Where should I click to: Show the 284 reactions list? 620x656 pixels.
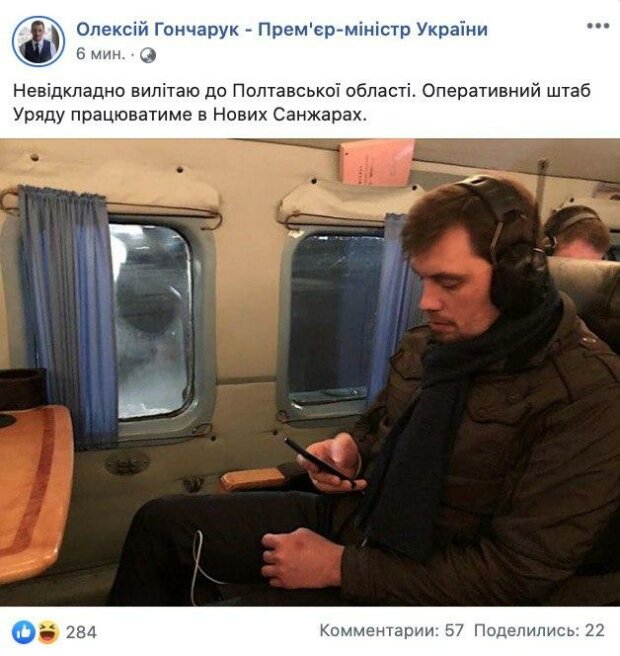(81, 632)
